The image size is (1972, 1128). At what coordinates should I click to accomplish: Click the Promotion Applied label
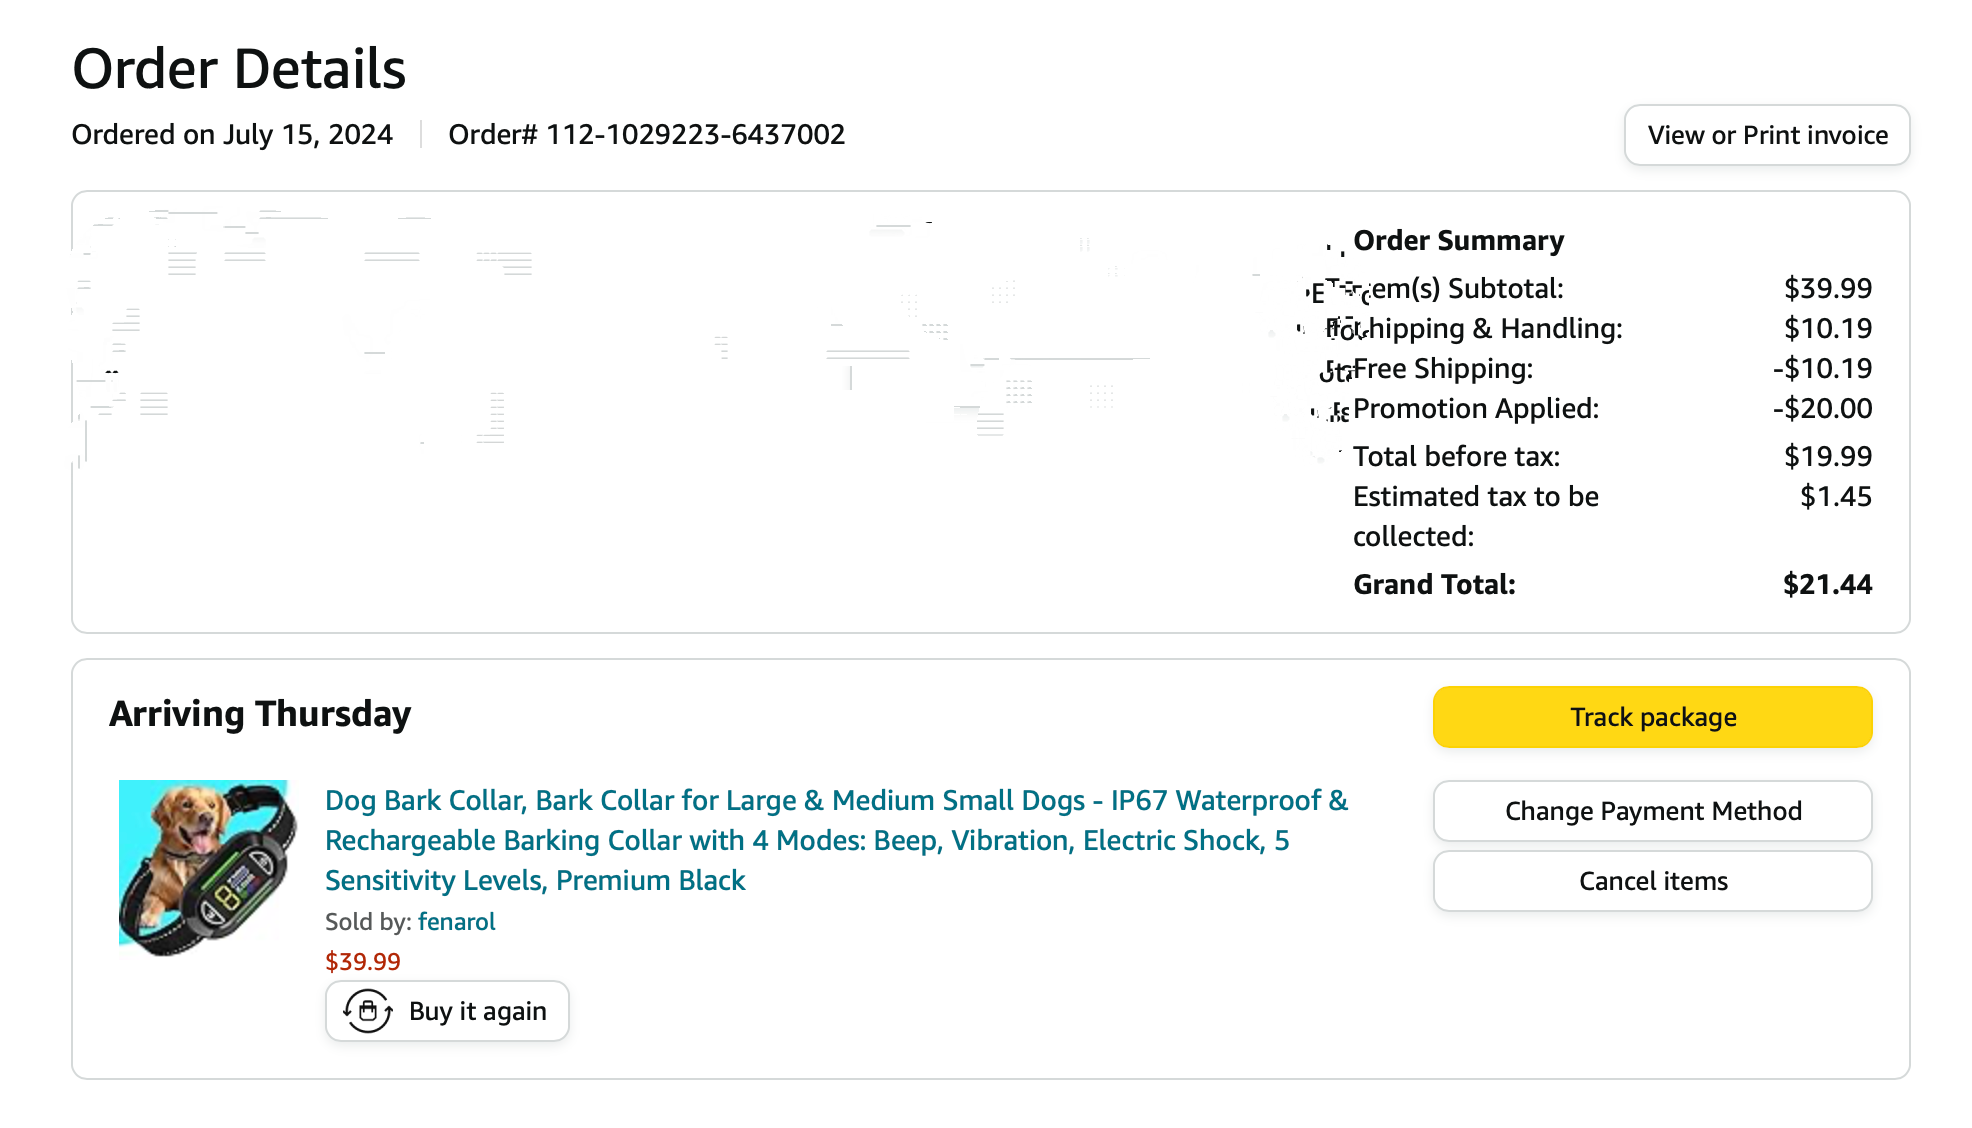click(x=1475, y=408)
